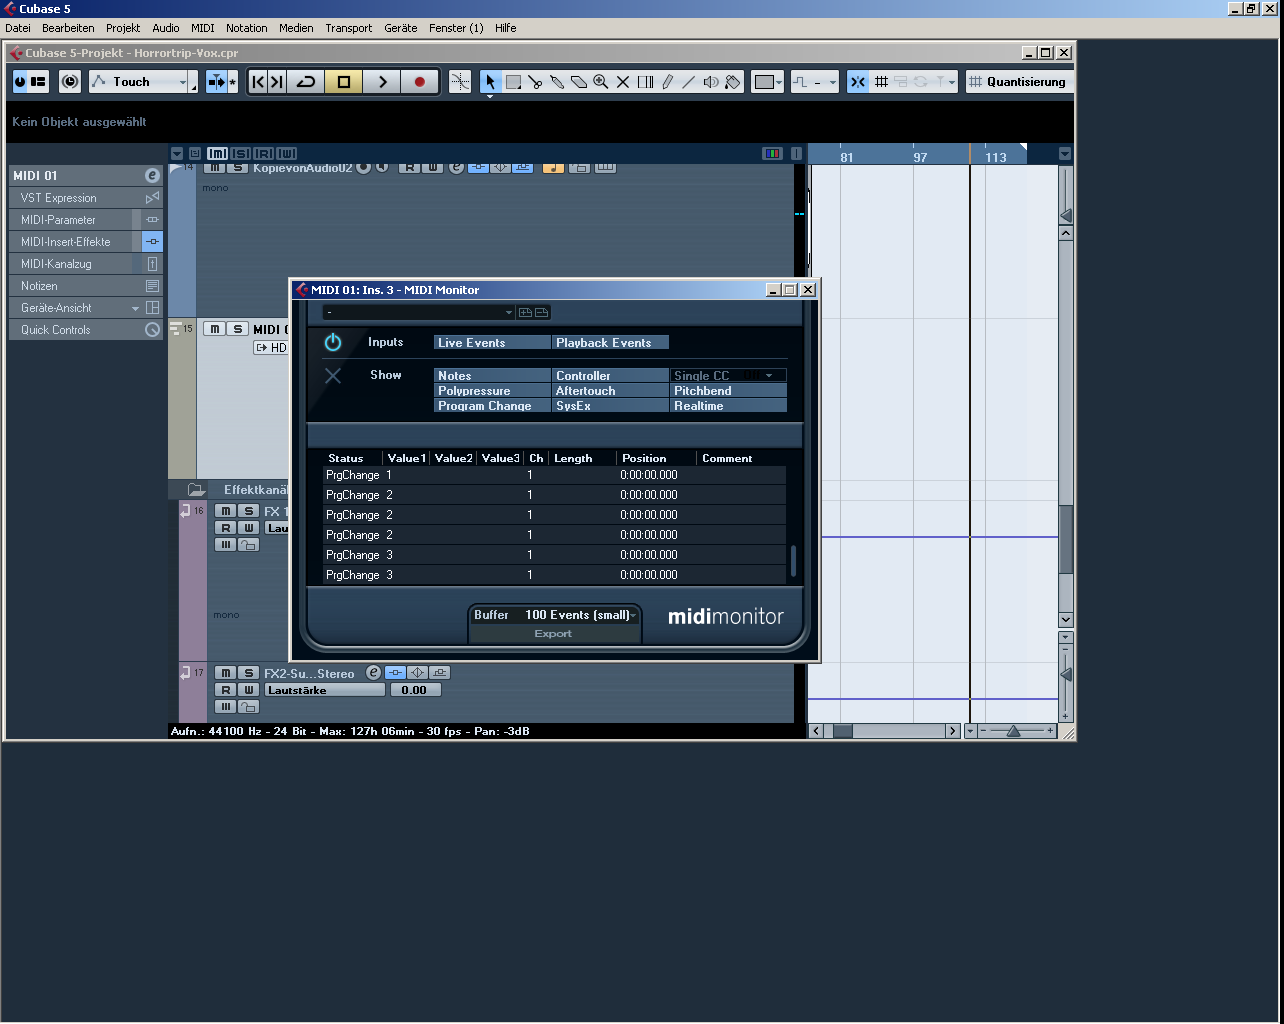Click the Stop transport button
1284x1024 pixels.
pyautogui.click(x=344, y=82)
